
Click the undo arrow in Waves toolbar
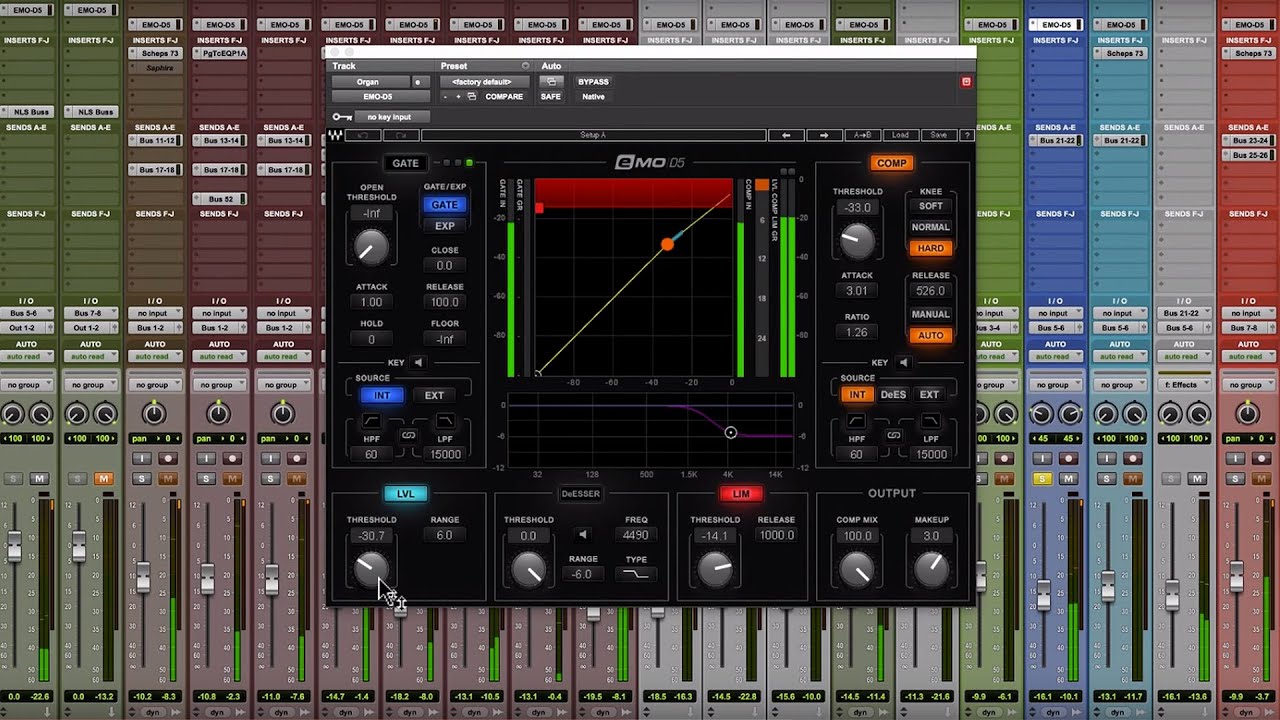(363, 135)
